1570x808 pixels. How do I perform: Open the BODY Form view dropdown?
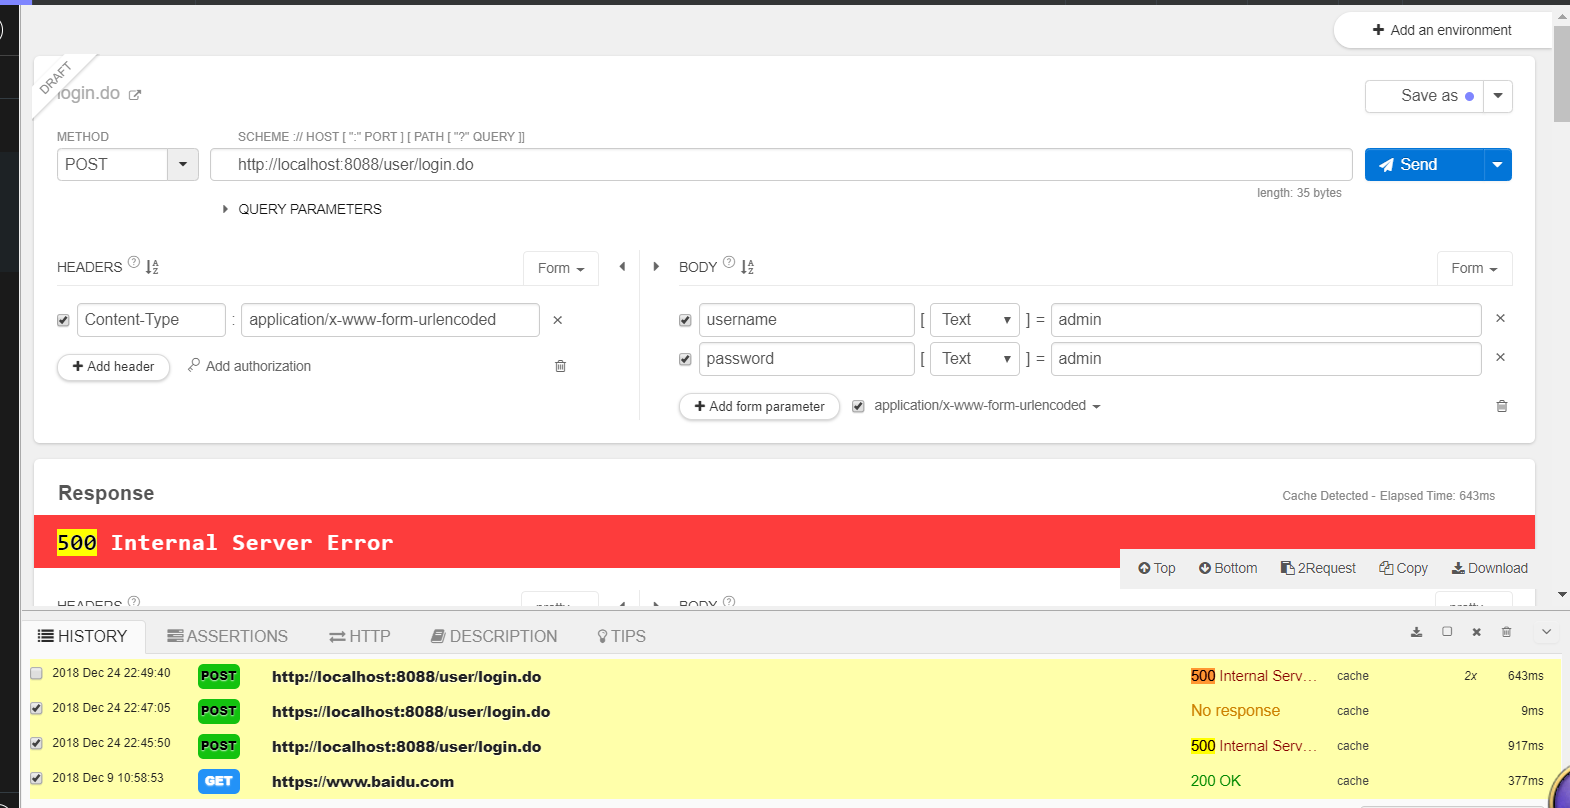[1475, 268]
